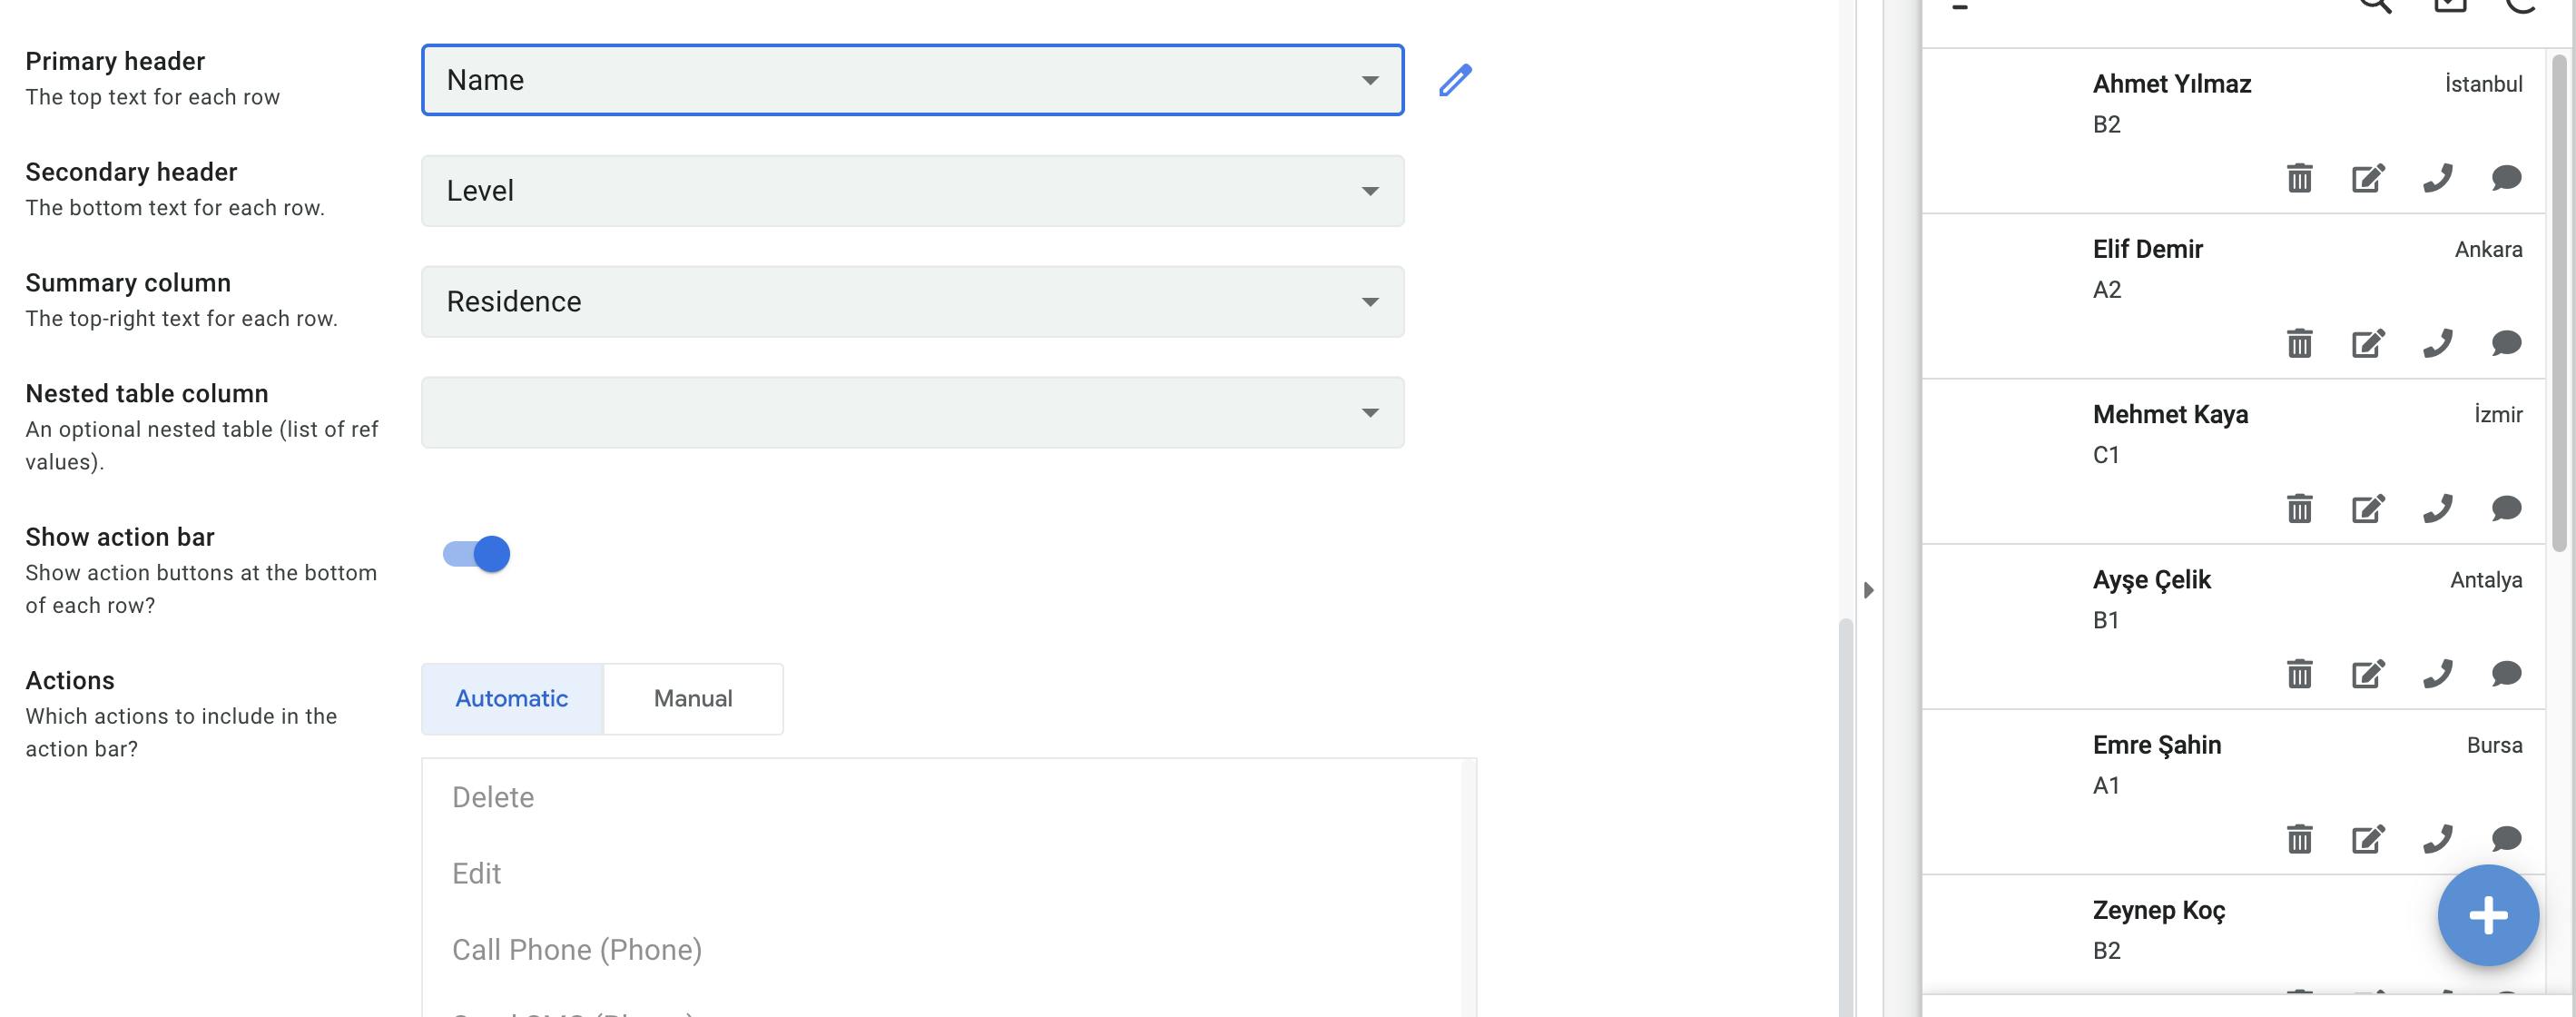2576x1017 pixels.
Task: Open edit form for Ahmet Yılmaz
Action: (2367, 178)
